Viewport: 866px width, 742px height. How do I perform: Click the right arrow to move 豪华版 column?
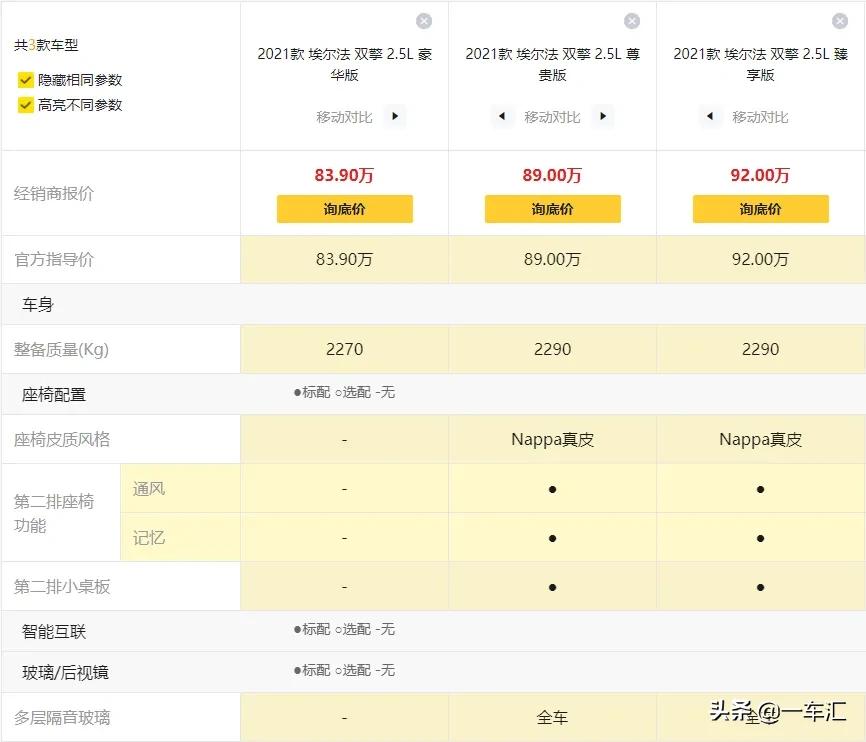tap(395, 116)
